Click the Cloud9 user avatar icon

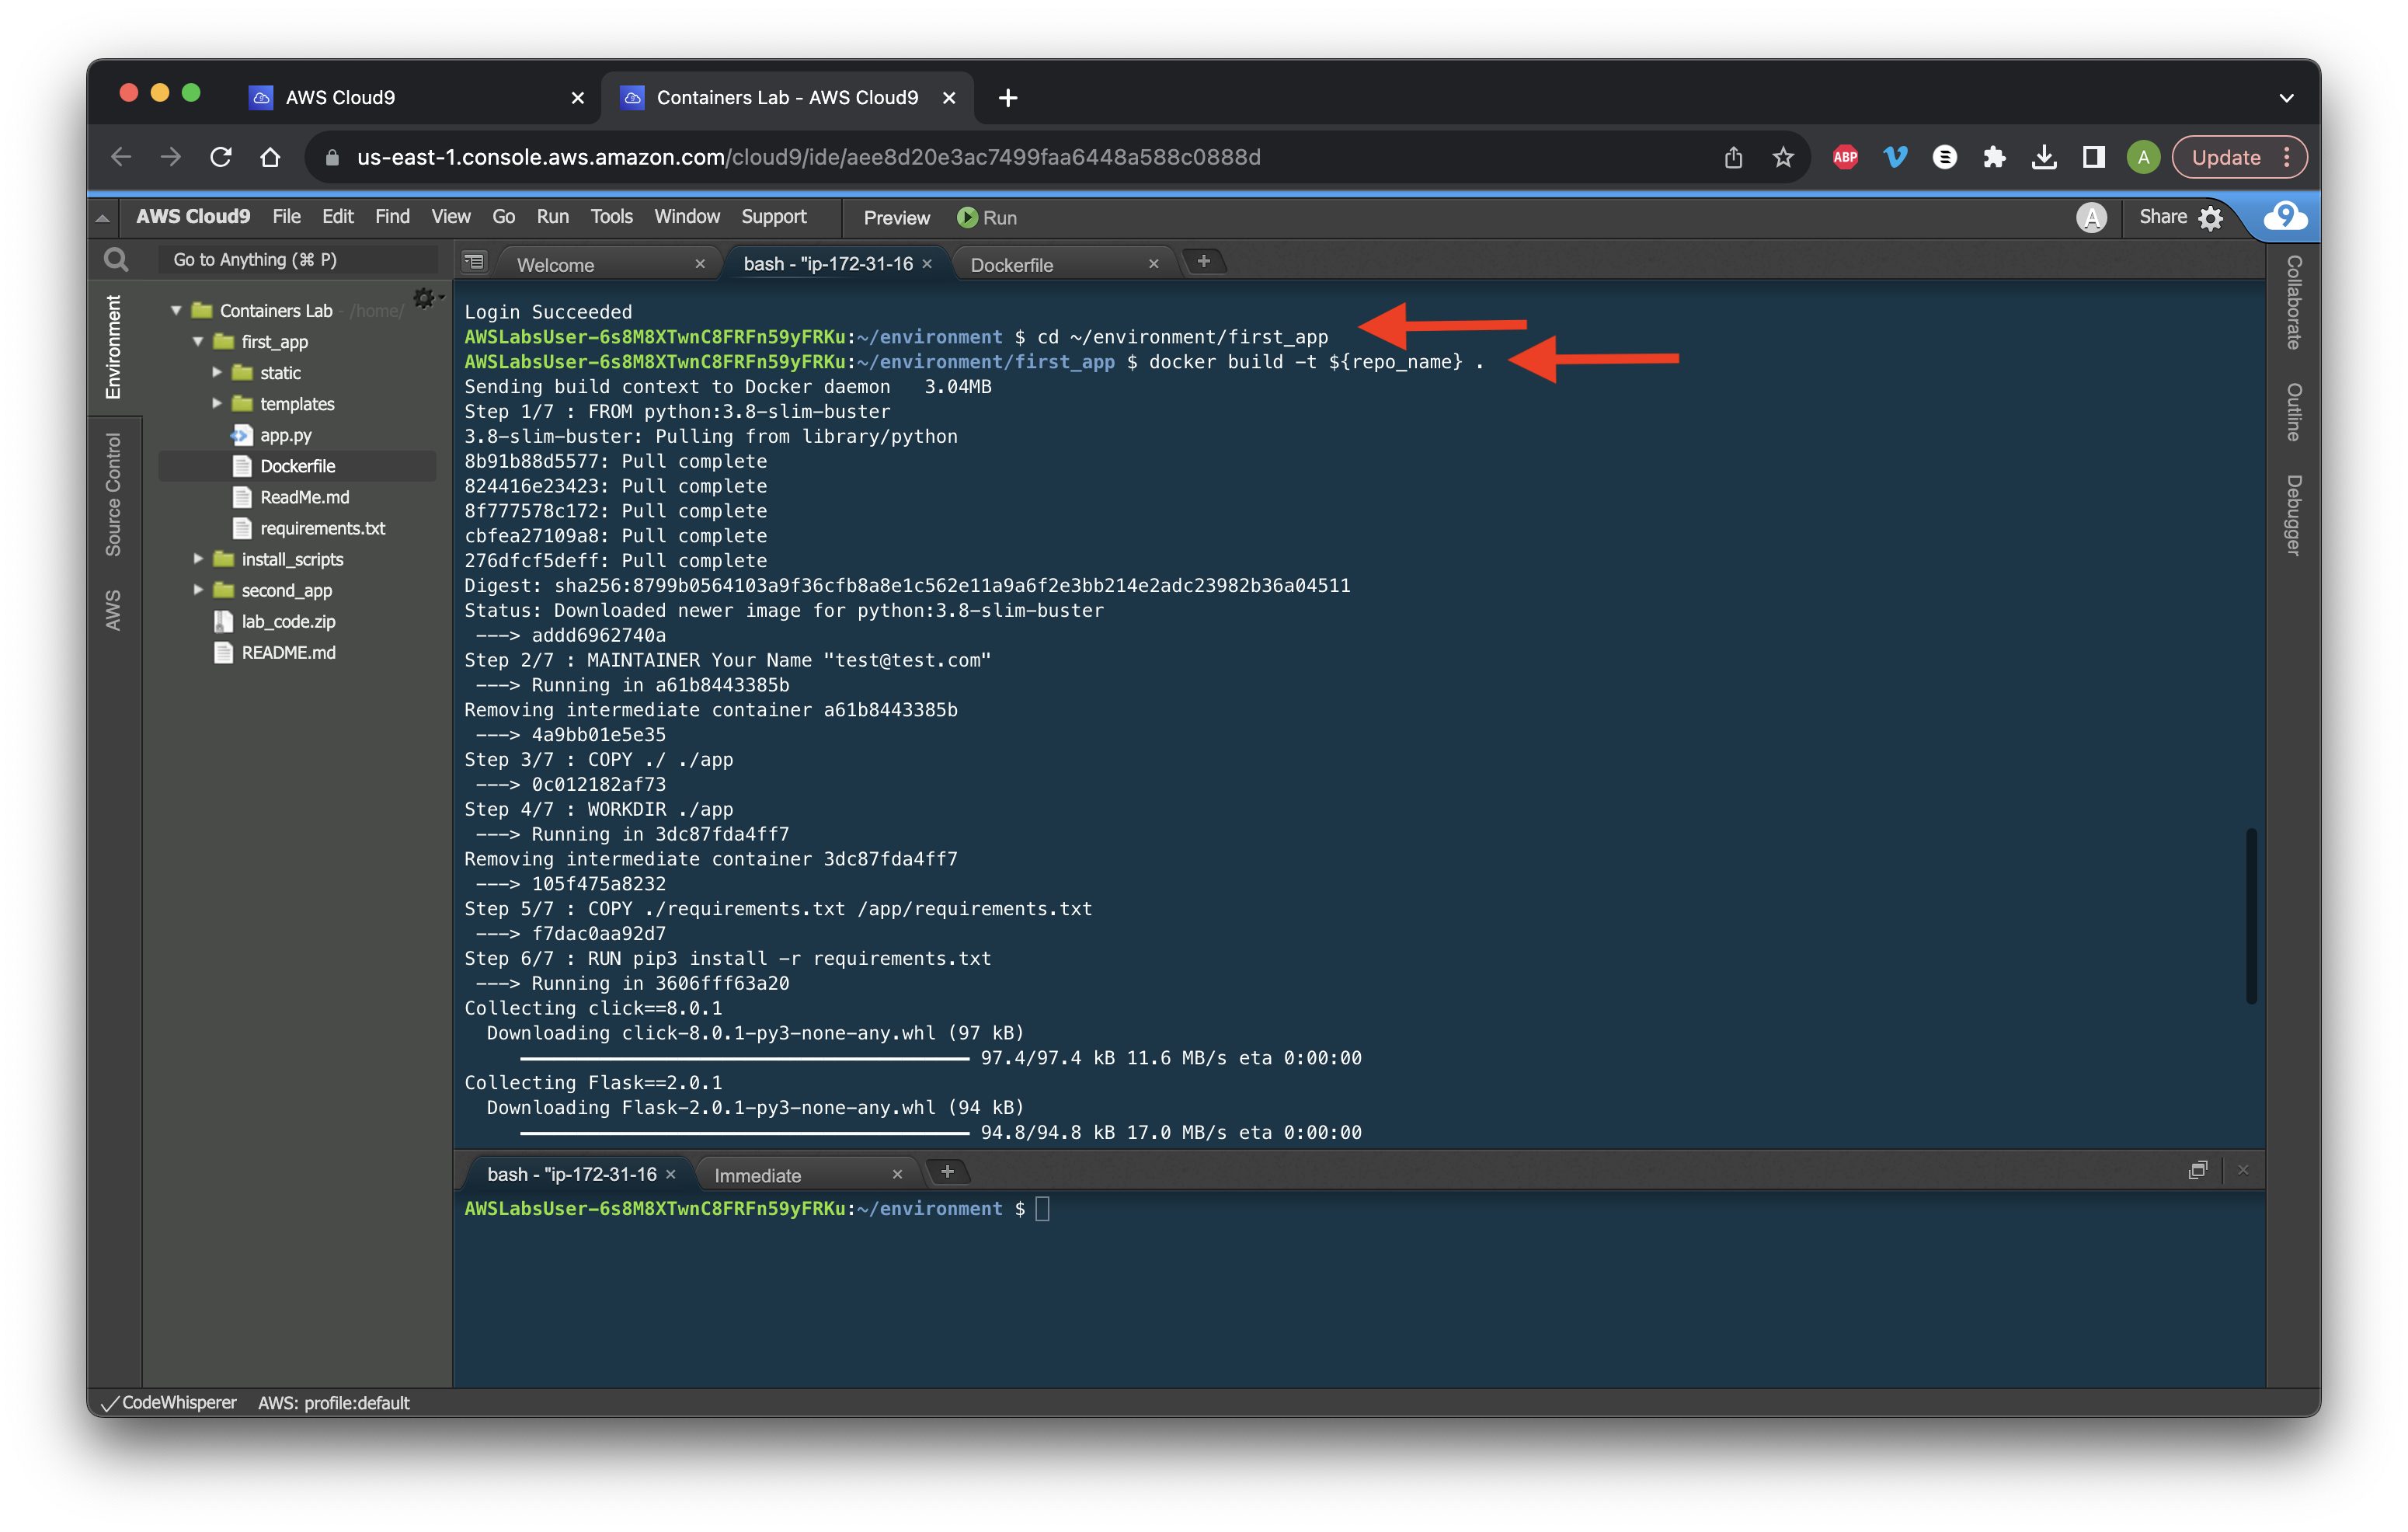click(x=2091, y=217)
